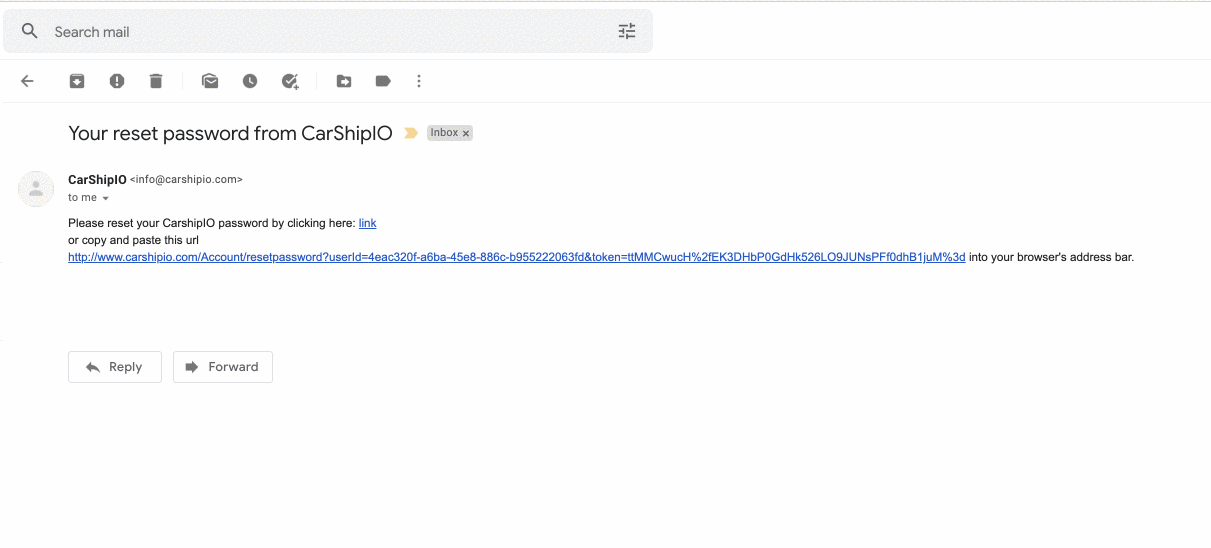This screenshot has height=548, width=1211.
Task: Expand 'to me' recipient details arrow
Action: click(x=105, y=198)
